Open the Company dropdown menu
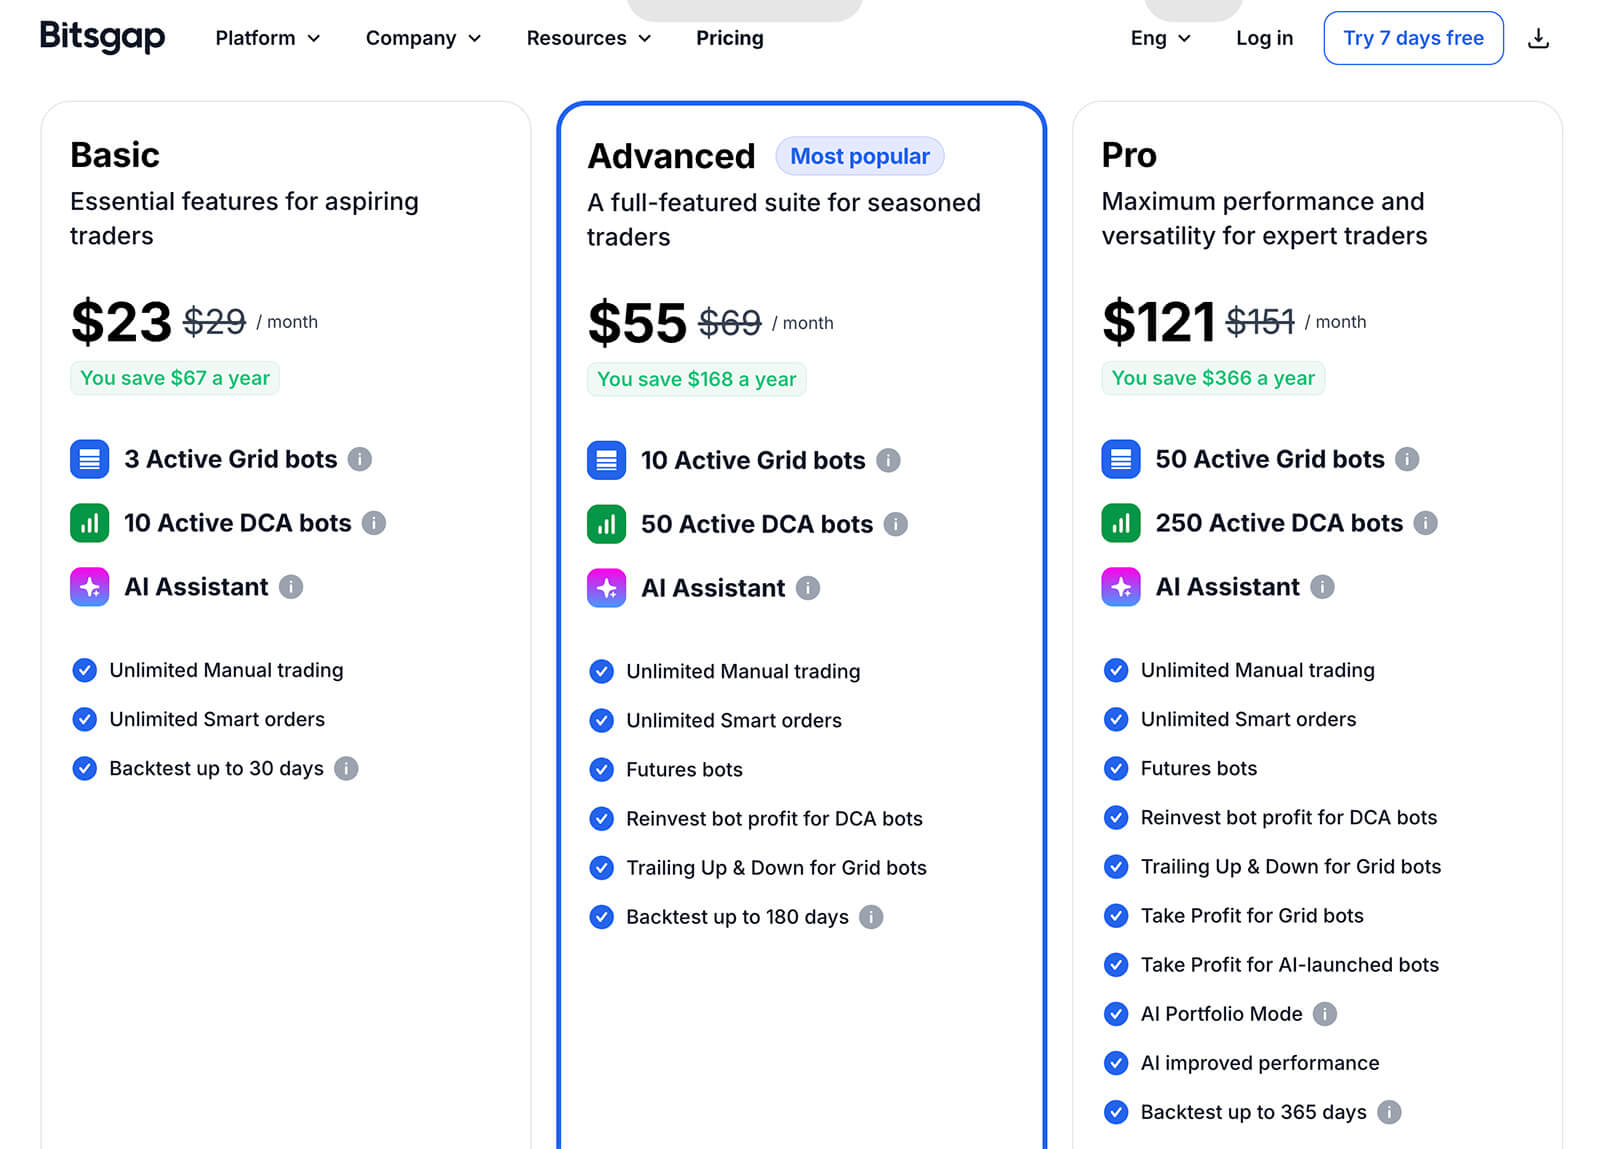Viewport: 1600px width, 1149px height. 423,38
